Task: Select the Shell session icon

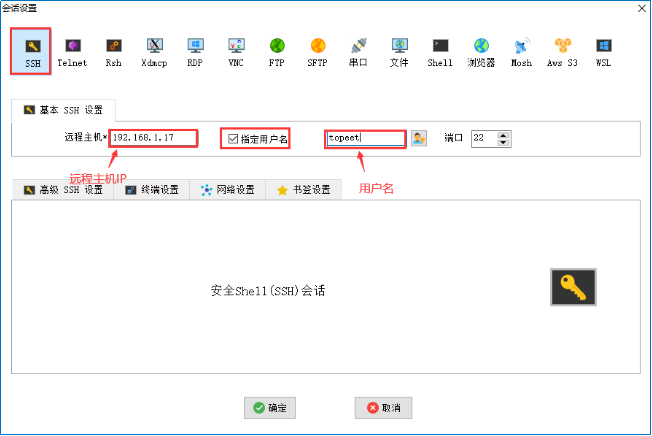Action: 440,52
